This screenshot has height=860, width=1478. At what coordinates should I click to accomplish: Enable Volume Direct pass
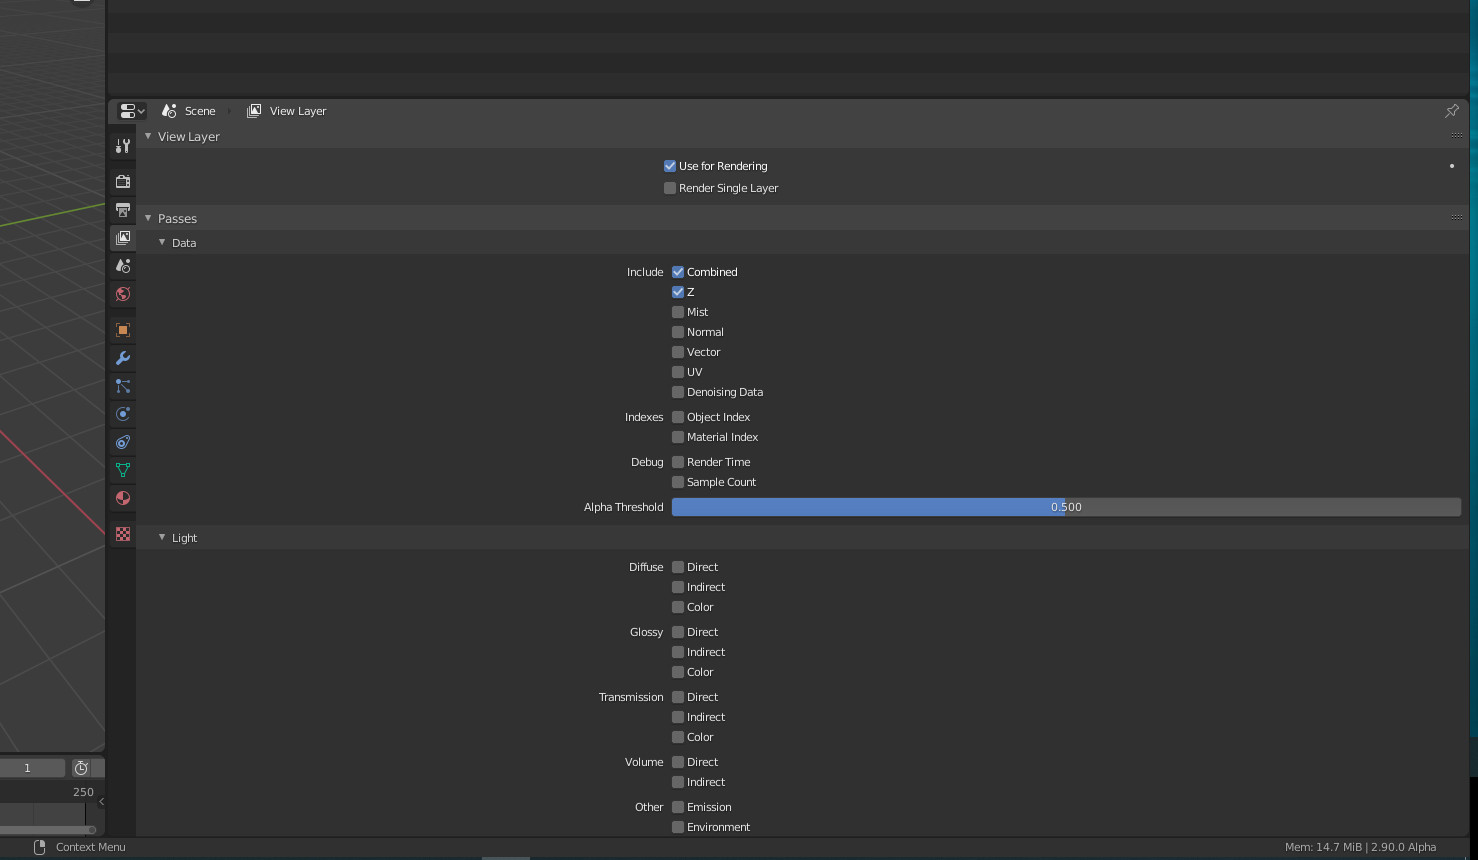tap(678, 762)
